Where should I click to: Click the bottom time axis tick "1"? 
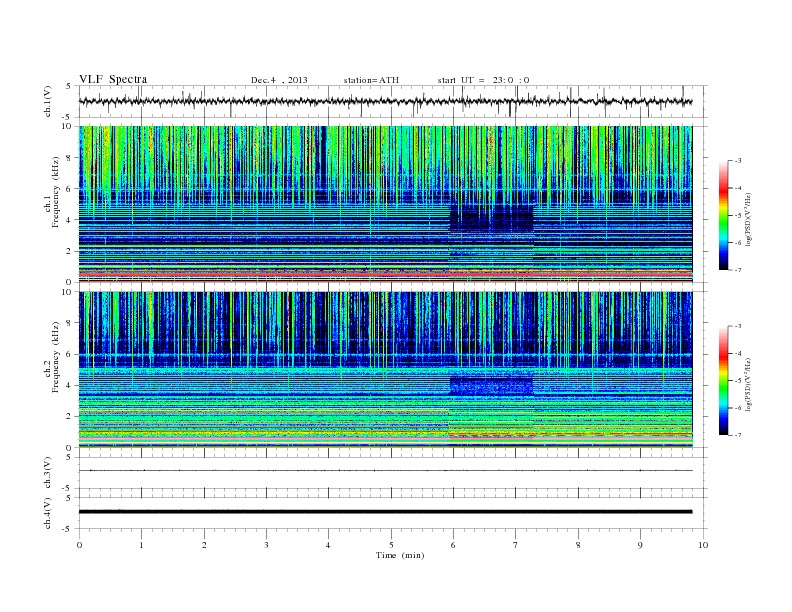pyautogui.click(x=141, y=545)
